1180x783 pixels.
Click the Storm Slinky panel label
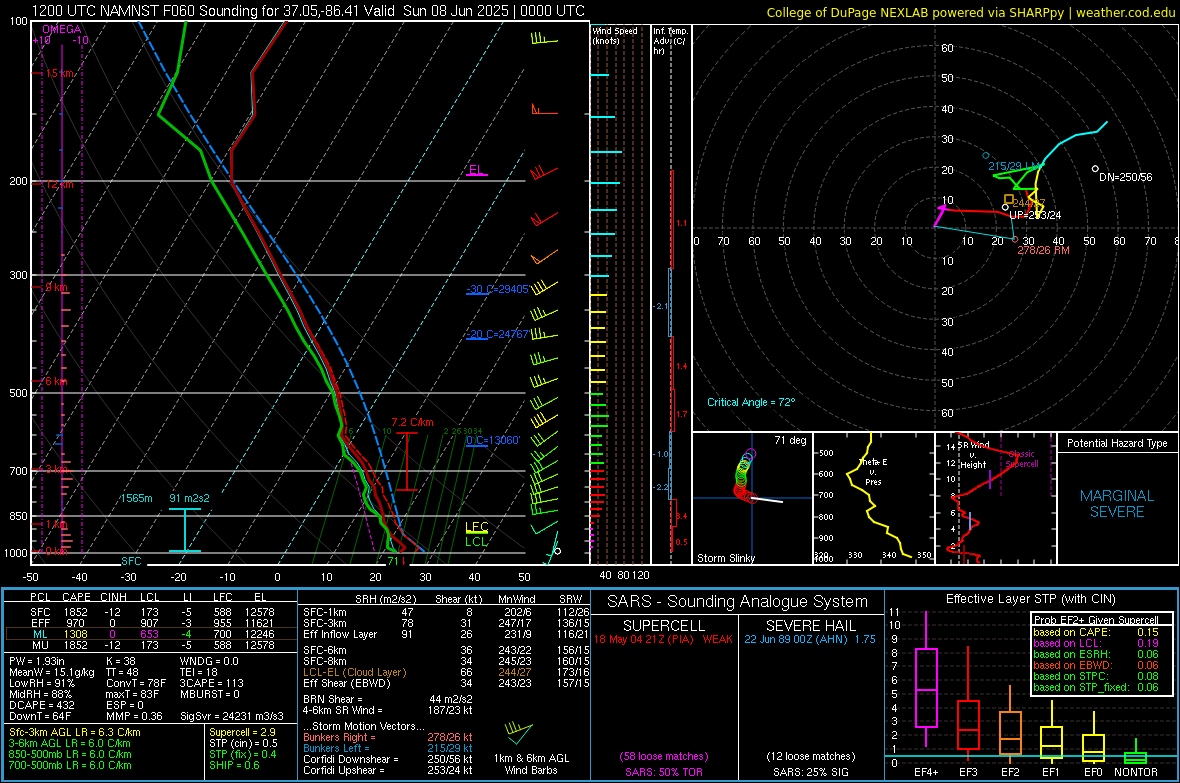tap(726, 558)
